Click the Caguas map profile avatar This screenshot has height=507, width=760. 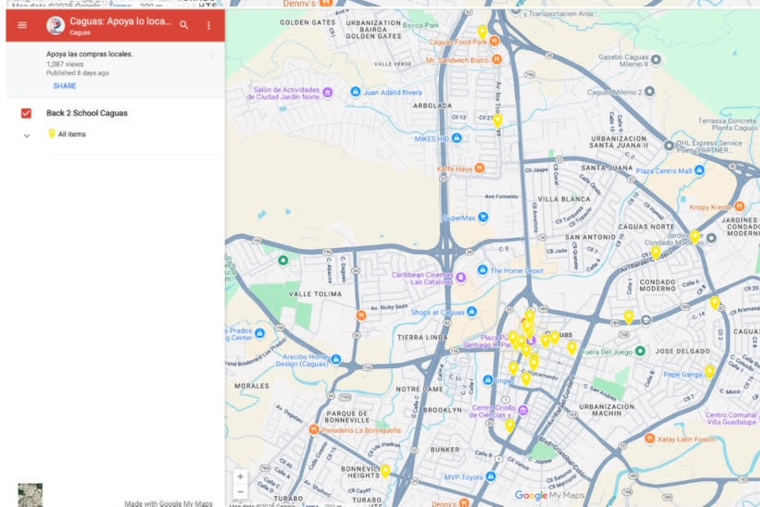(x=56, y=25)
